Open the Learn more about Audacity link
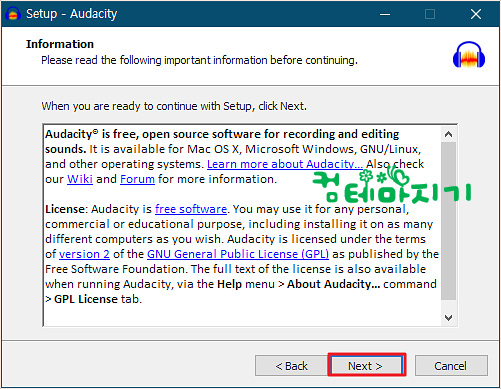Viewport: 501px width, 389px height. pyautogui.click(x=285, y=164)
